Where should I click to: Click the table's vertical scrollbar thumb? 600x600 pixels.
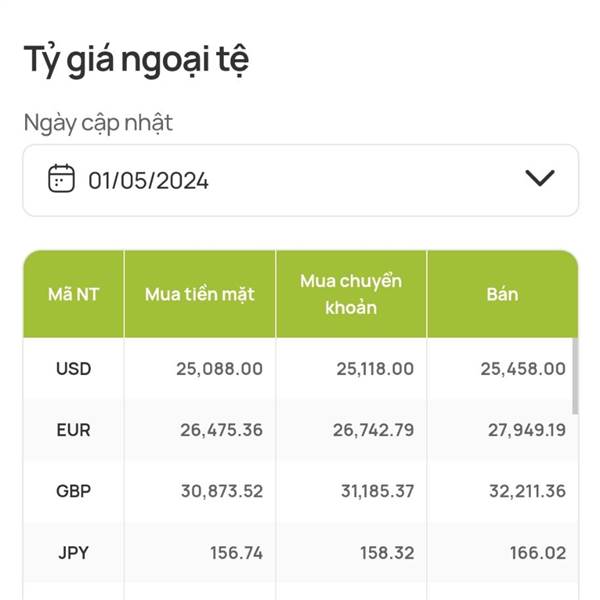pyautogui.click(x=575, y=376)
